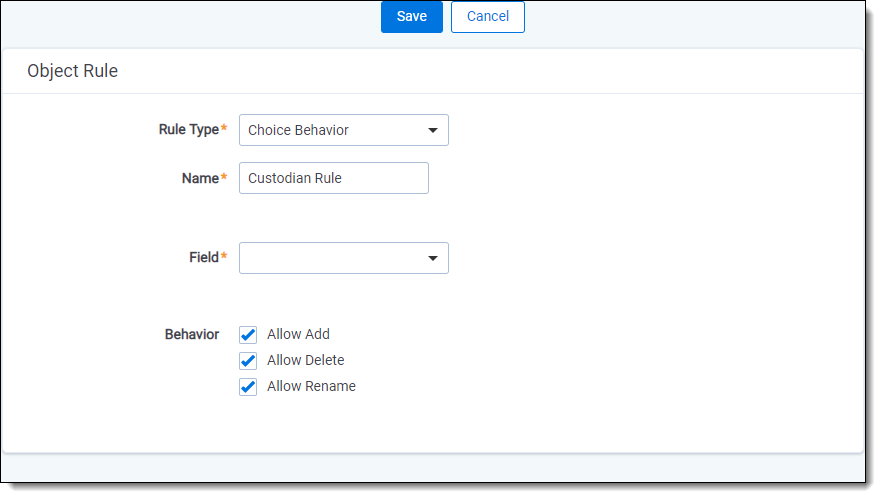The width and height of the screenshot is (881, 498).
Task: Click the Name field label
Action: [x=200, y=178]
